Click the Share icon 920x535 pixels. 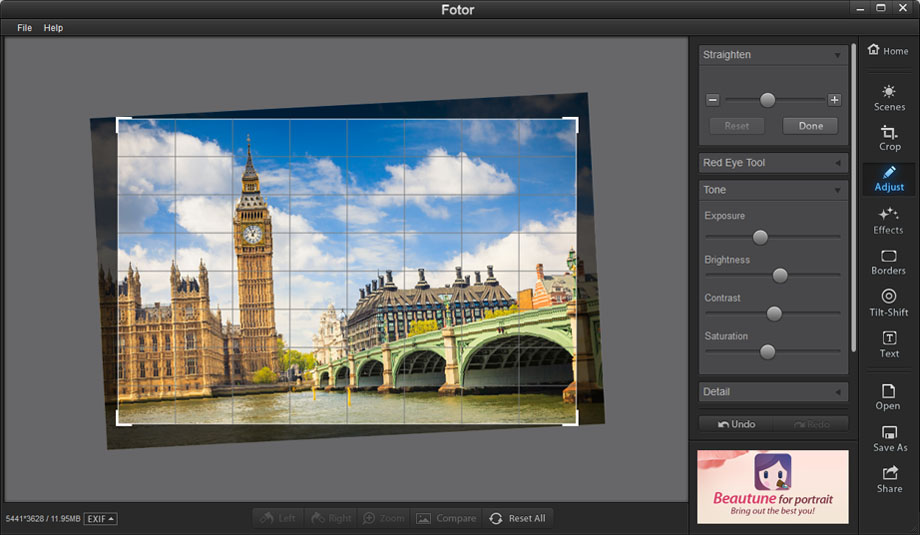(888, 479)
